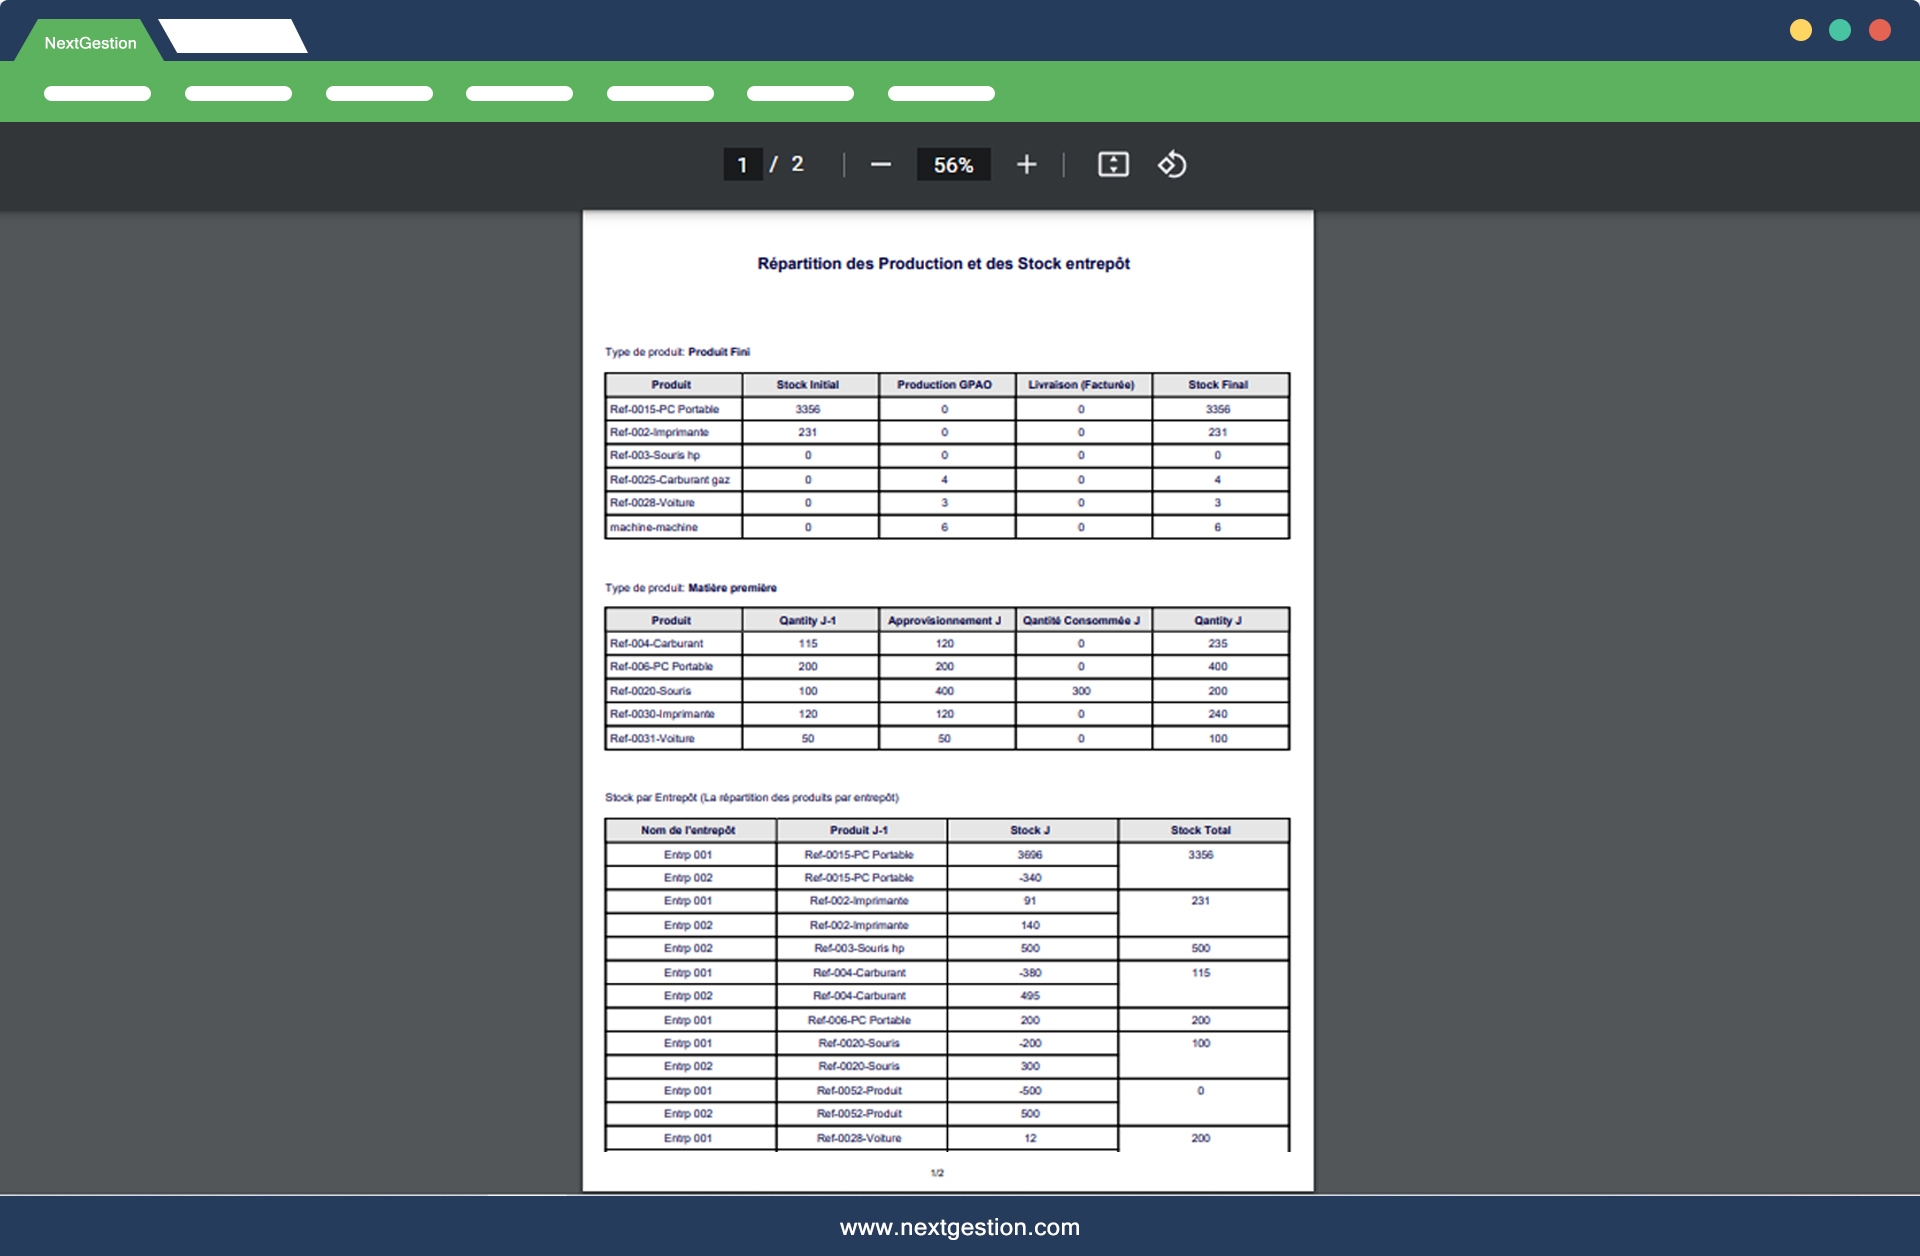Open the second green navigation menu item
1920x1256 pixels.
coord(238,94)
